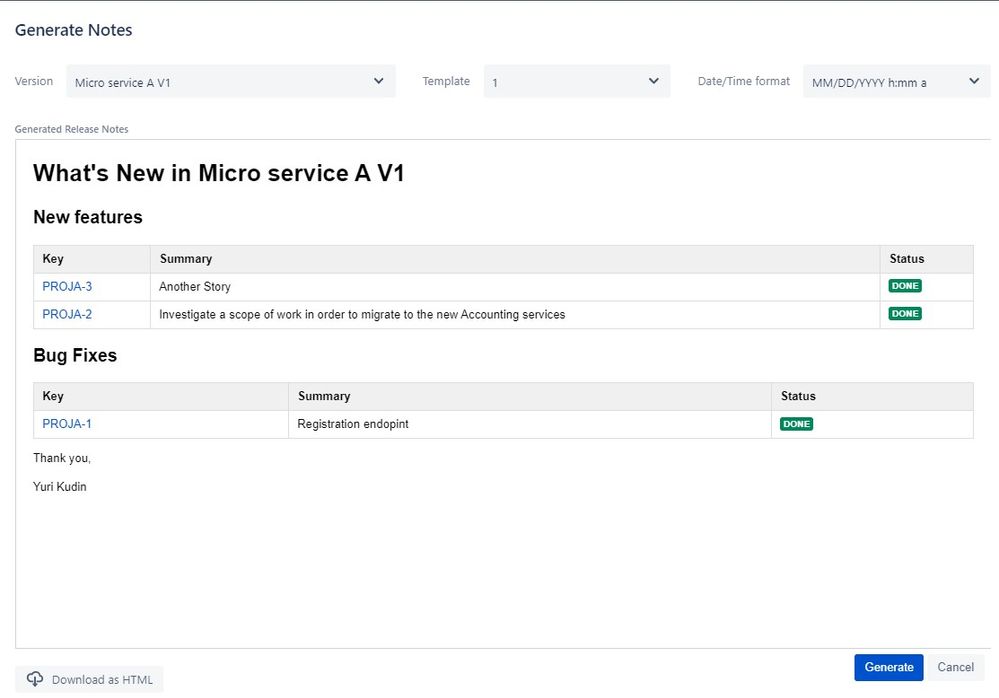Click the cloud download icon

tap(35, 680)
